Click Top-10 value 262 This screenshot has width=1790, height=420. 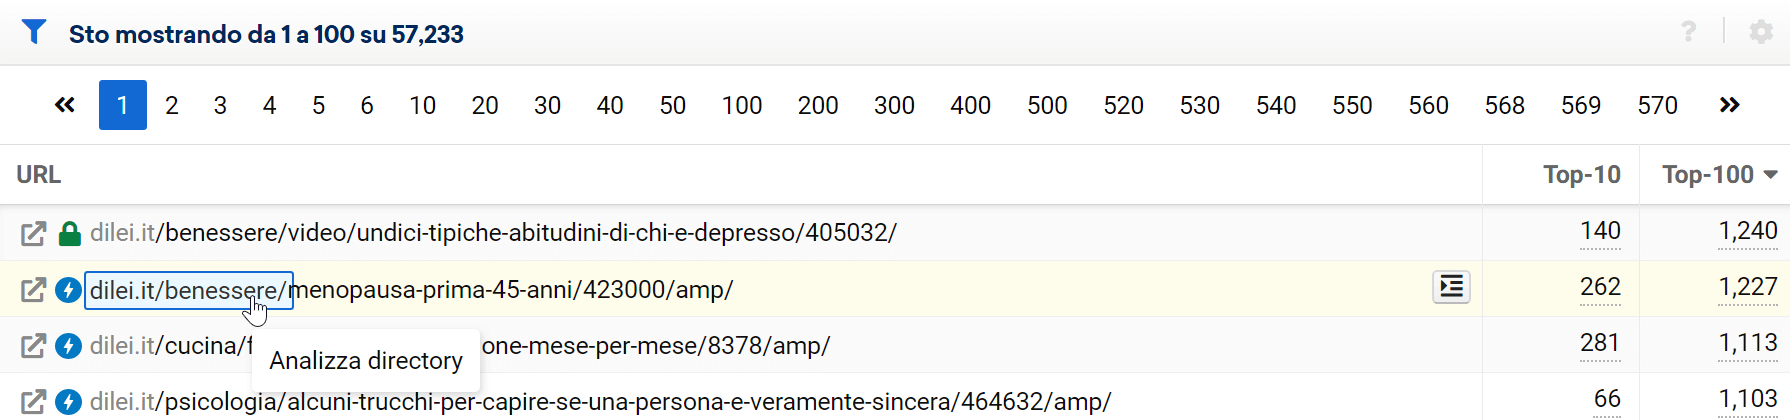(1600, 288)
